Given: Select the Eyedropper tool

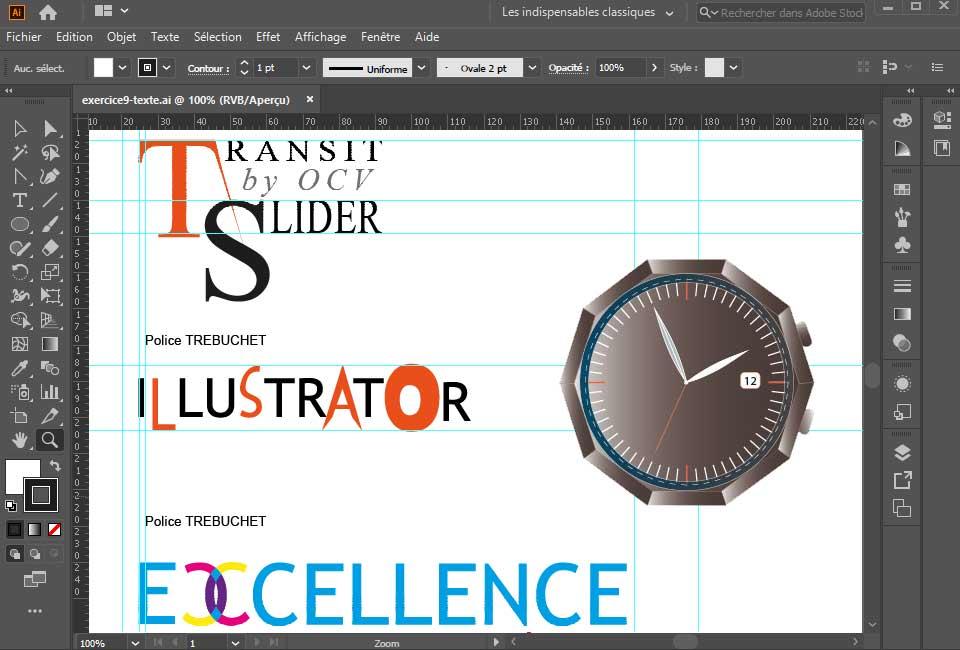Looking at the screenshot, I should pos(20,368).
